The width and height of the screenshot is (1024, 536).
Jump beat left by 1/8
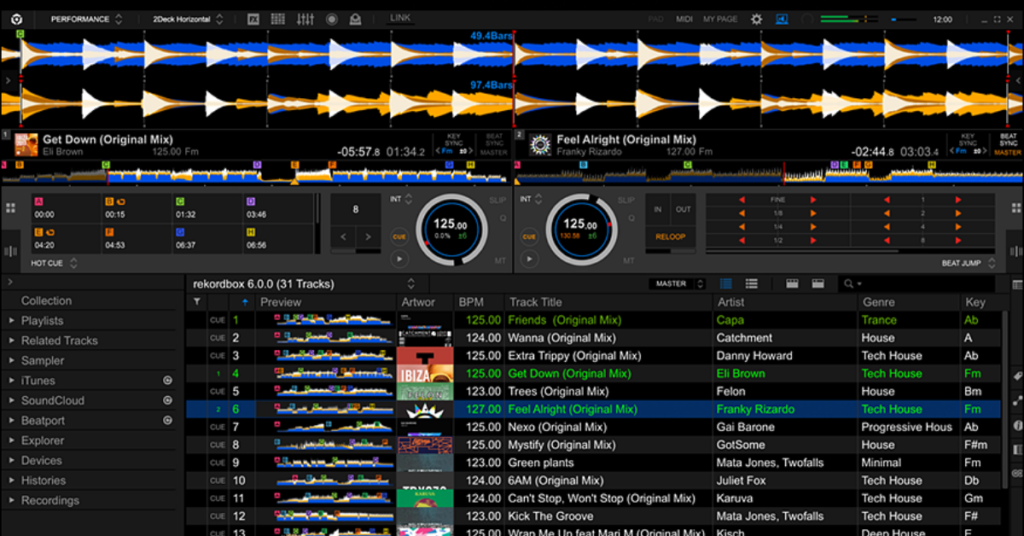tap(742, 213)
